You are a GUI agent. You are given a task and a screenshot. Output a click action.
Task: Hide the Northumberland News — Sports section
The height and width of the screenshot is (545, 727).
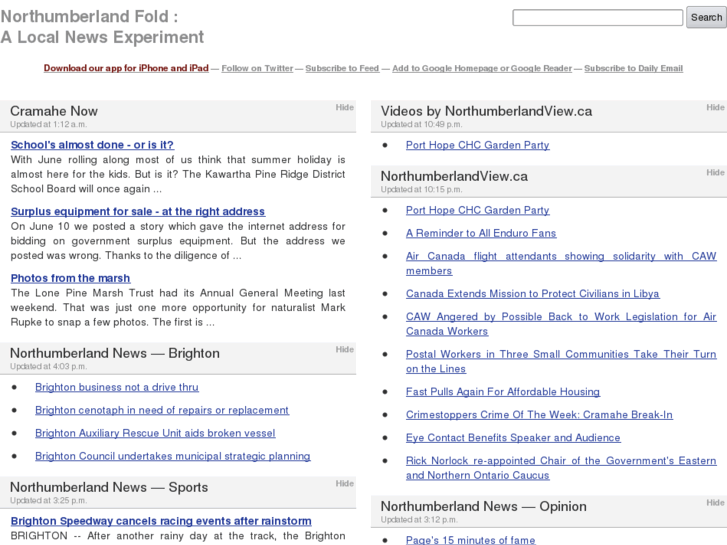coord(344,483)
